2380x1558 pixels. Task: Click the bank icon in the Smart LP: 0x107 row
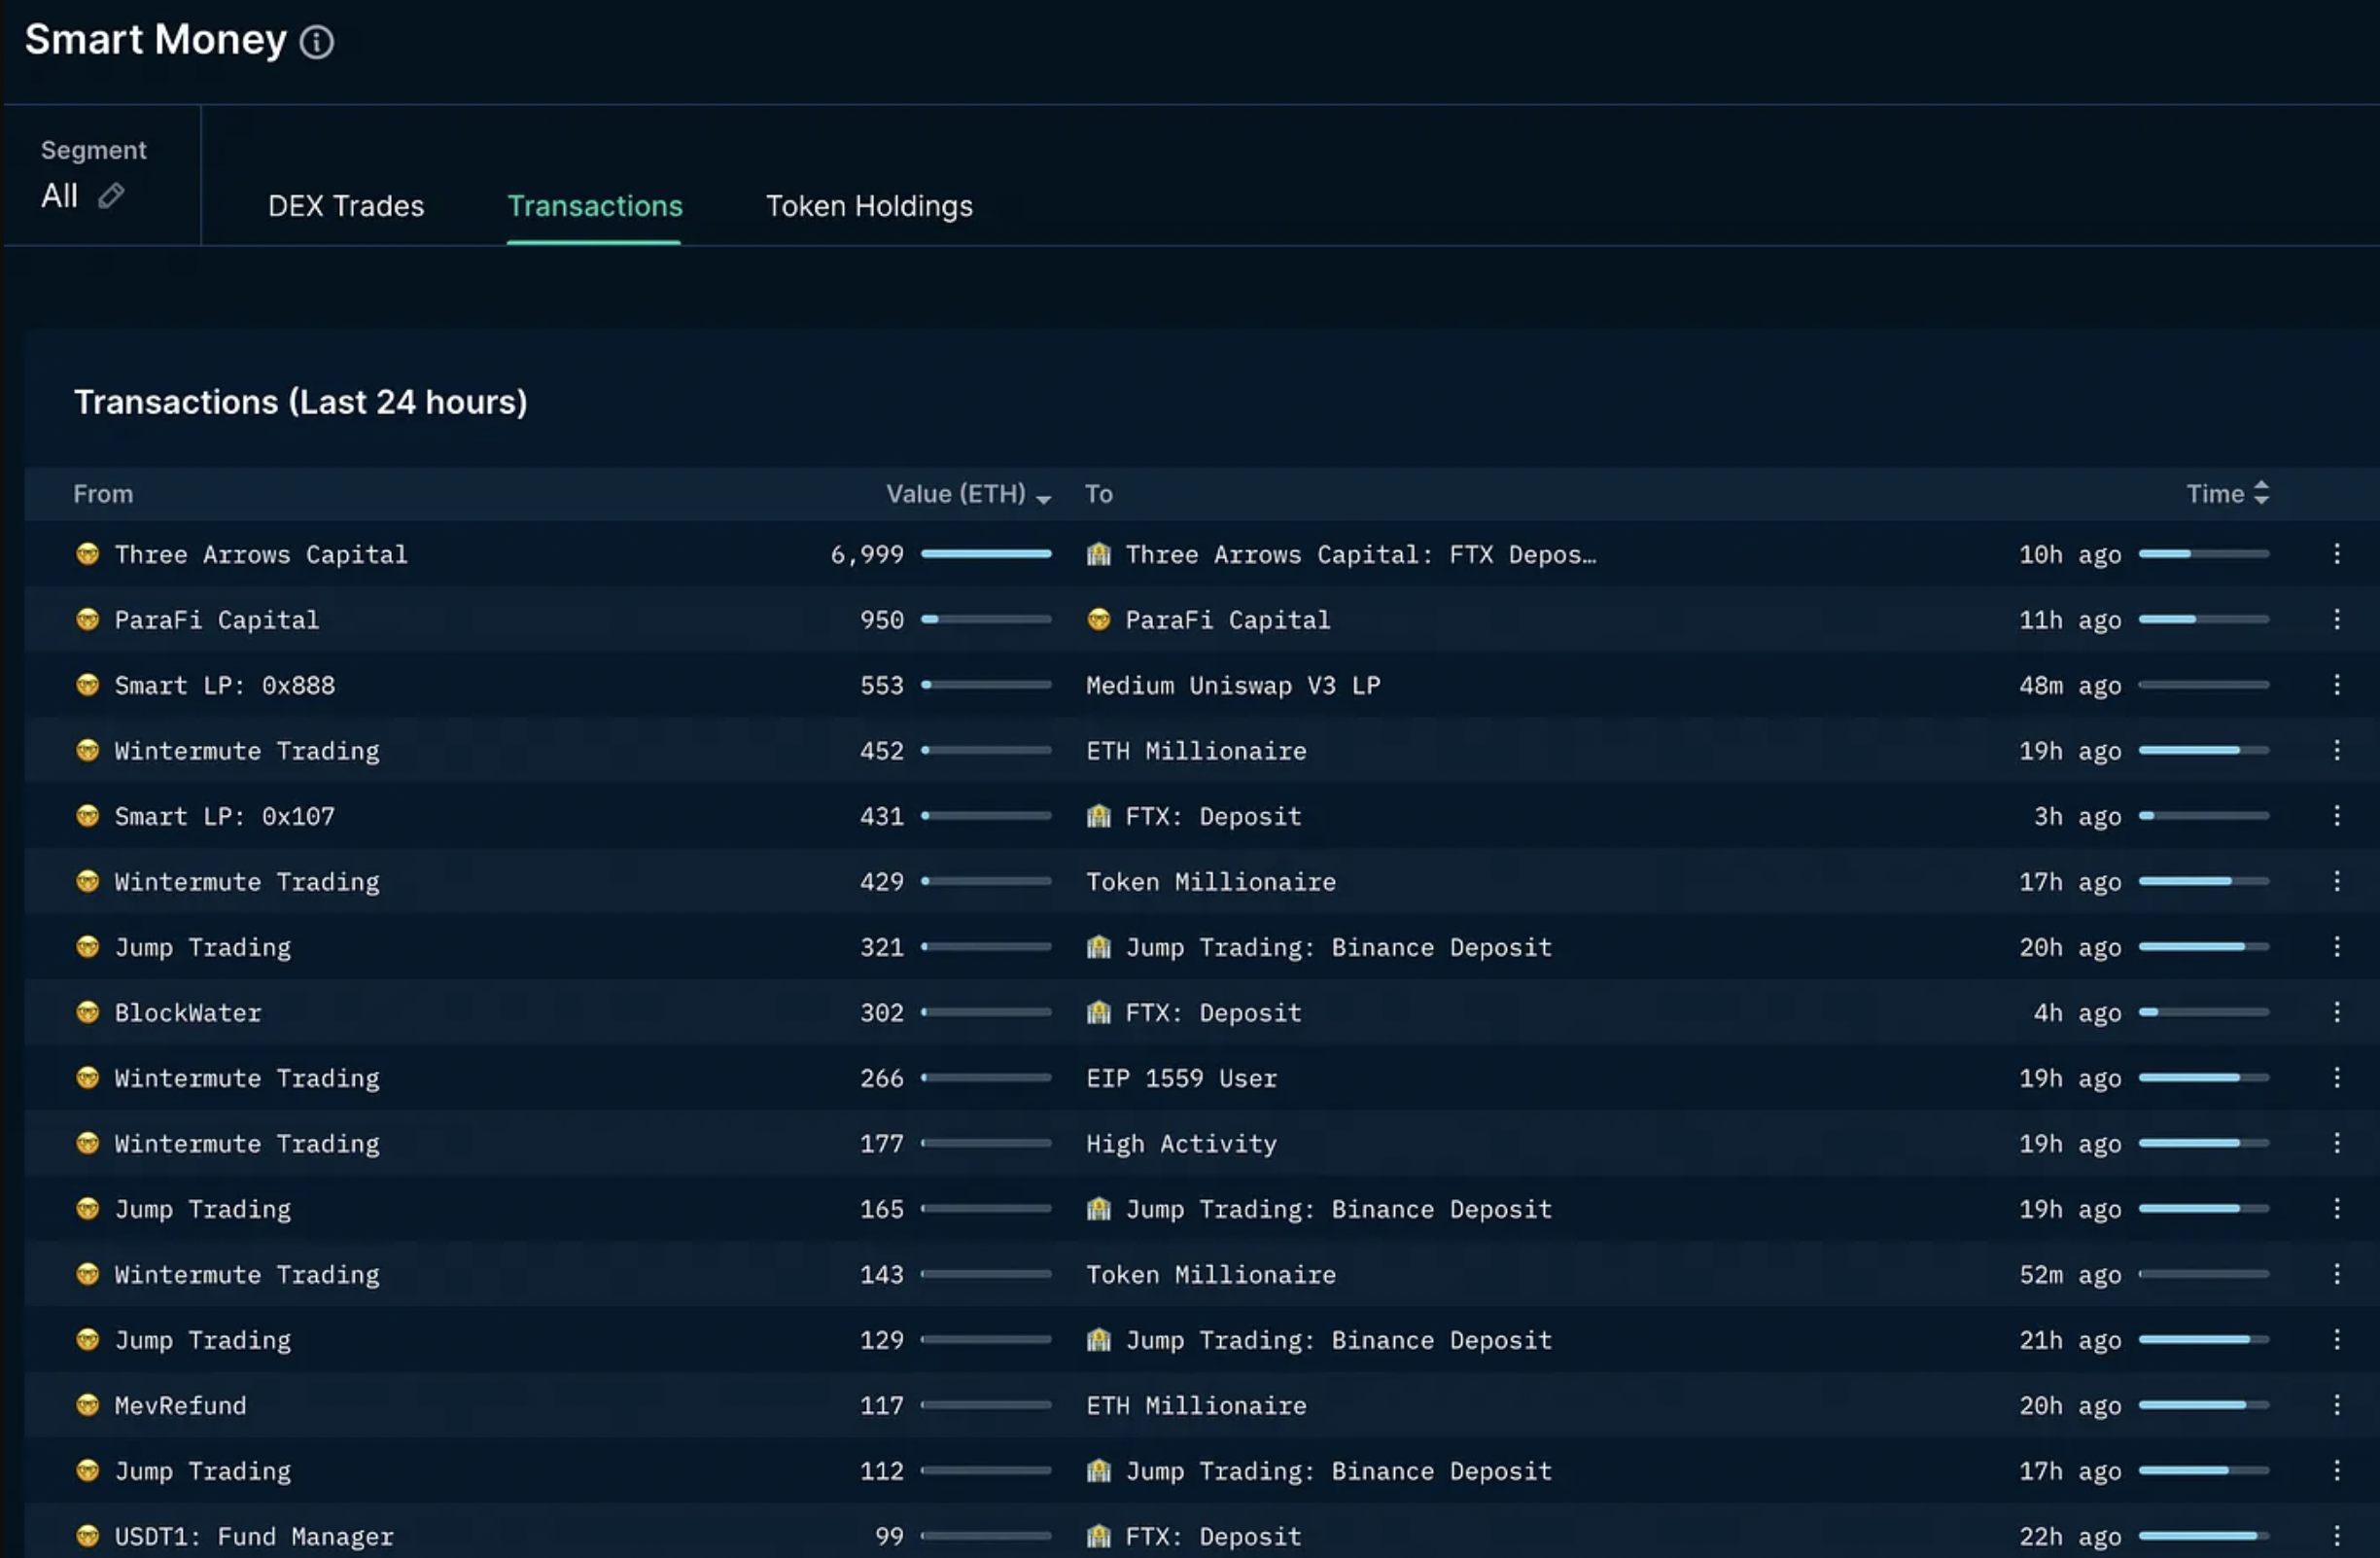pos(1099,816)
